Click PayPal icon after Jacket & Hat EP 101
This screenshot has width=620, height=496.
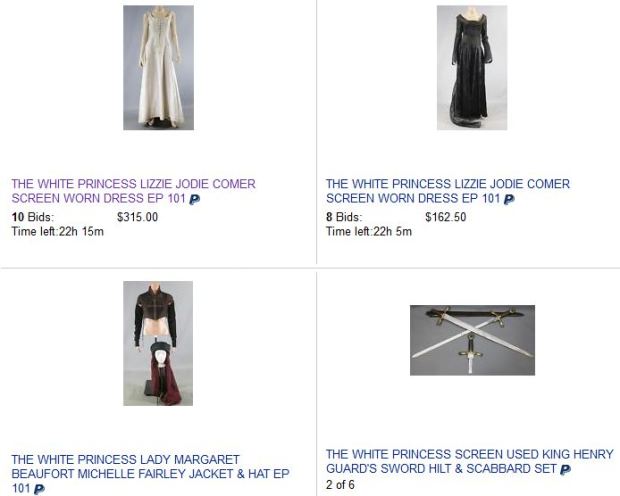(x=39, y=489)
